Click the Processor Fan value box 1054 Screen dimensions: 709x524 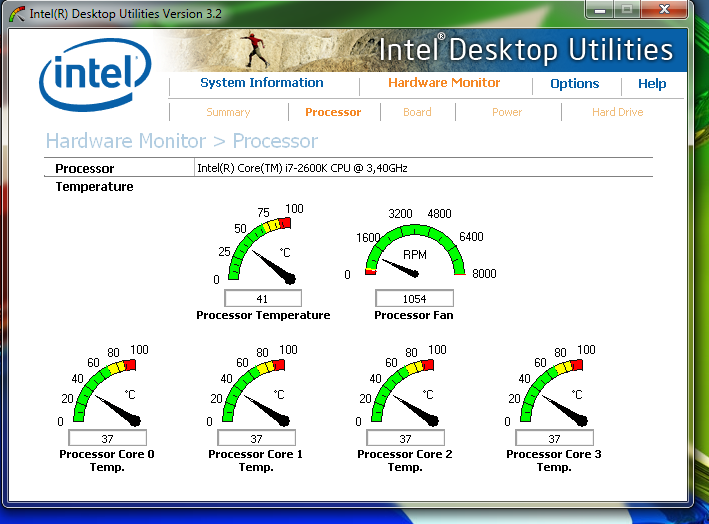tap(414, 299)
